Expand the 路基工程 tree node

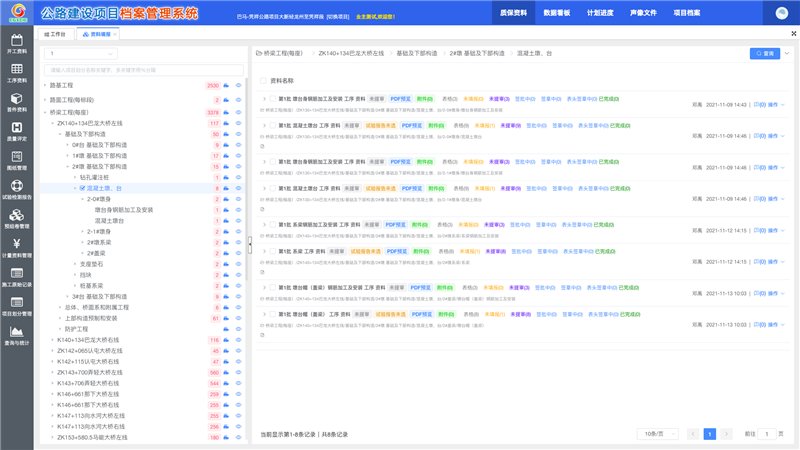[x=45, y=86]
